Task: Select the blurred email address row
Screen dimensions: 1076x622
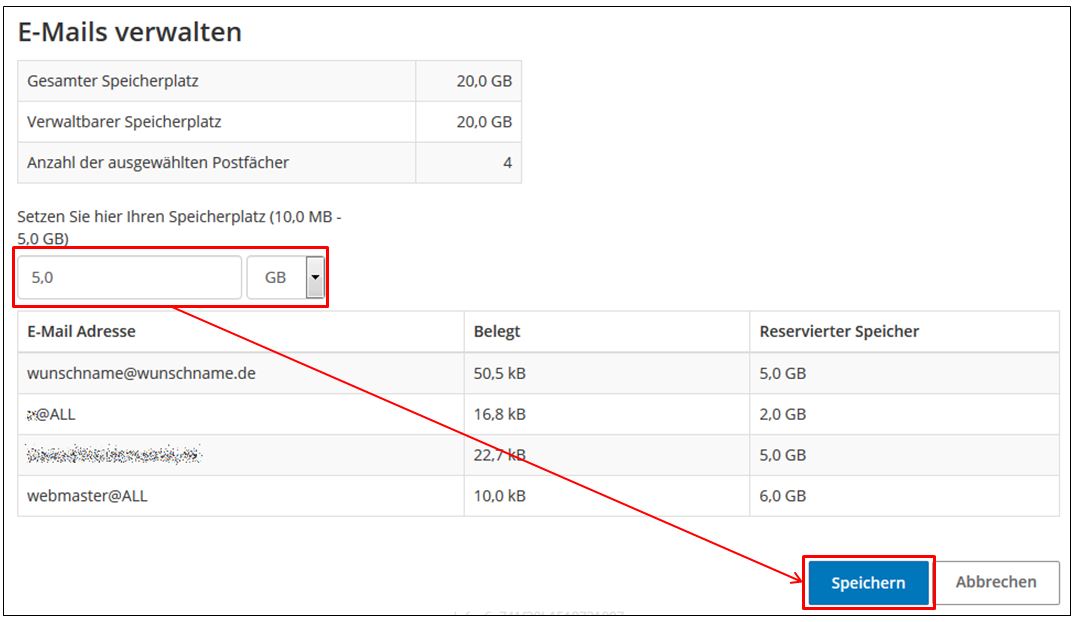Action: pyautogui.click(x=114, y=455)
